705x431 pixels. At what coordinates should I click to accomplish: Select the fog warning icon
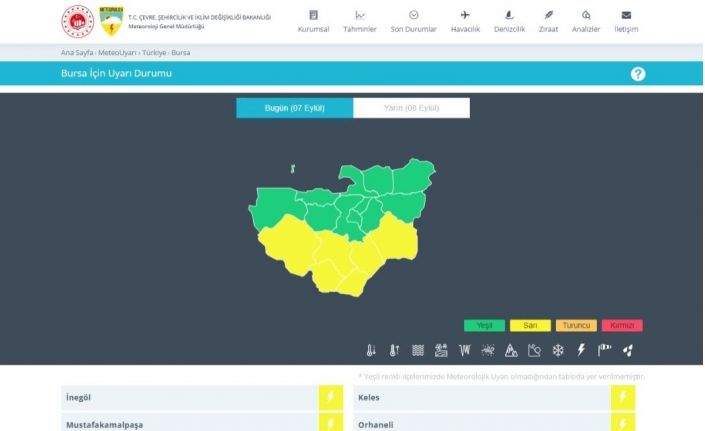417,350
